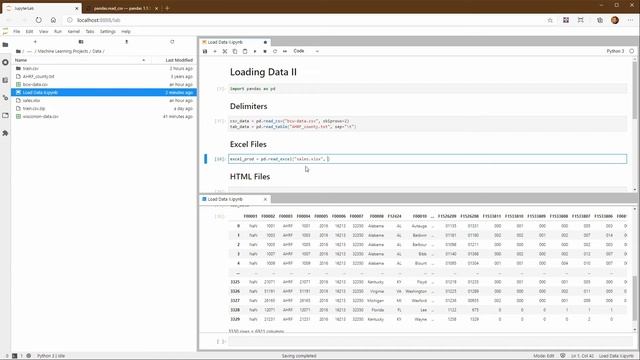This screenshot has width=640, height=360.
Task: Open the Open Tabs sidebar icon
Action: click(5, 116)
